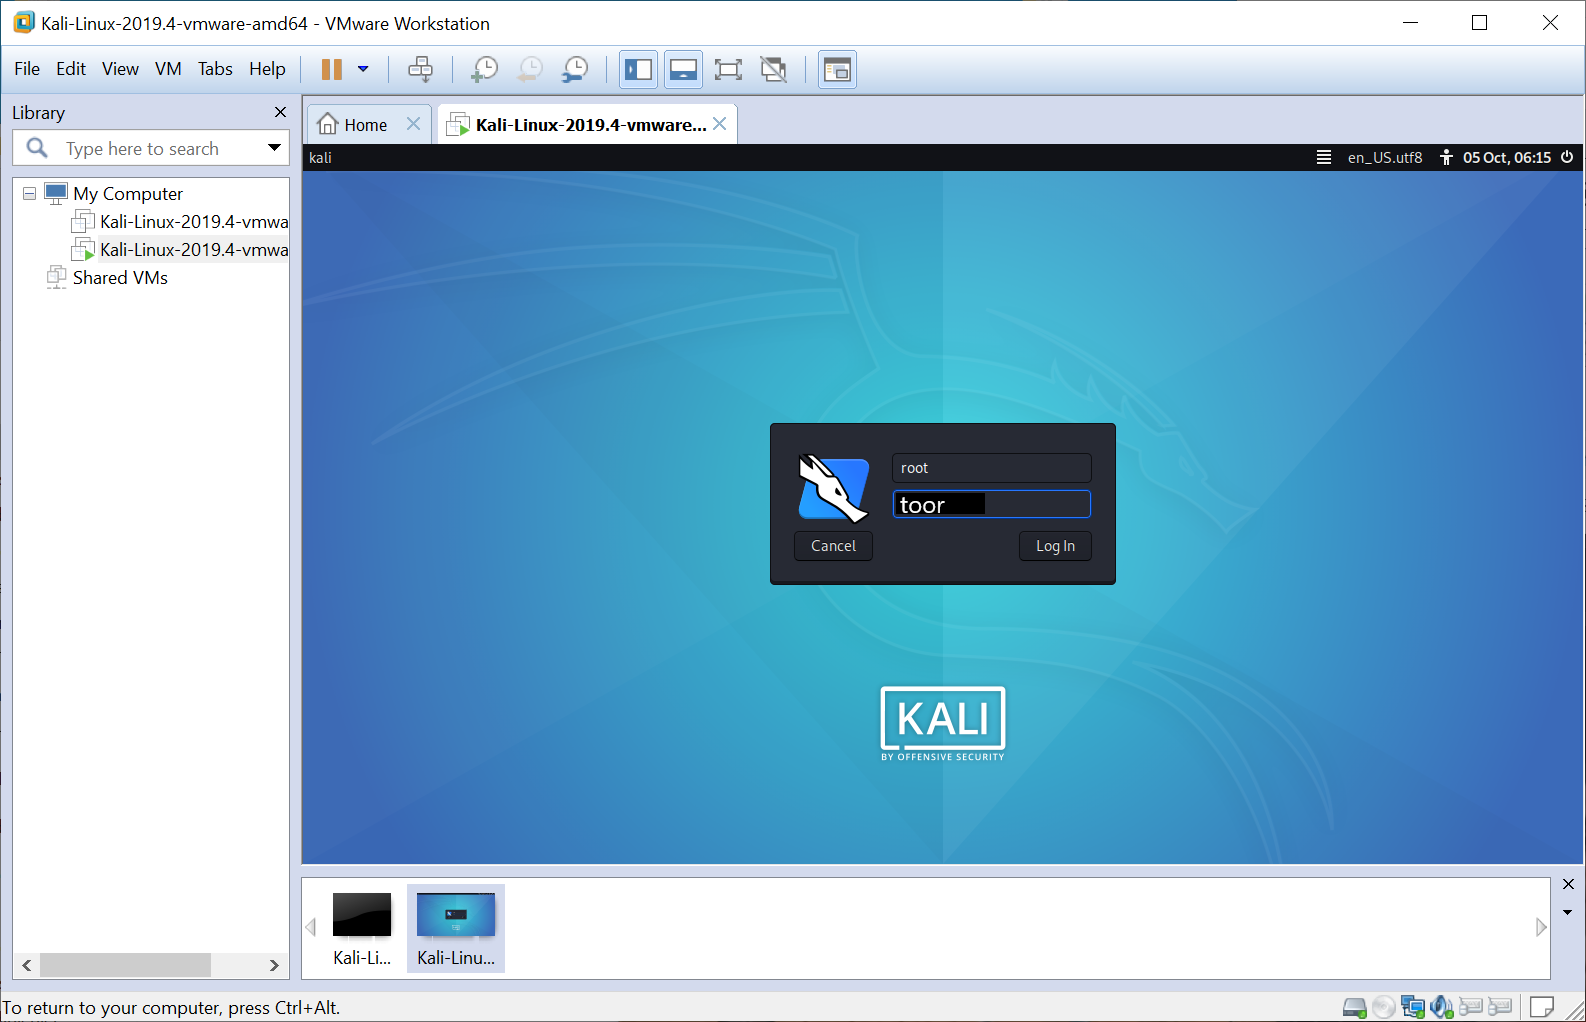The image size is (1586, 1022).
Task: Click the network adapter status icon
Action: [1412, 1007]
